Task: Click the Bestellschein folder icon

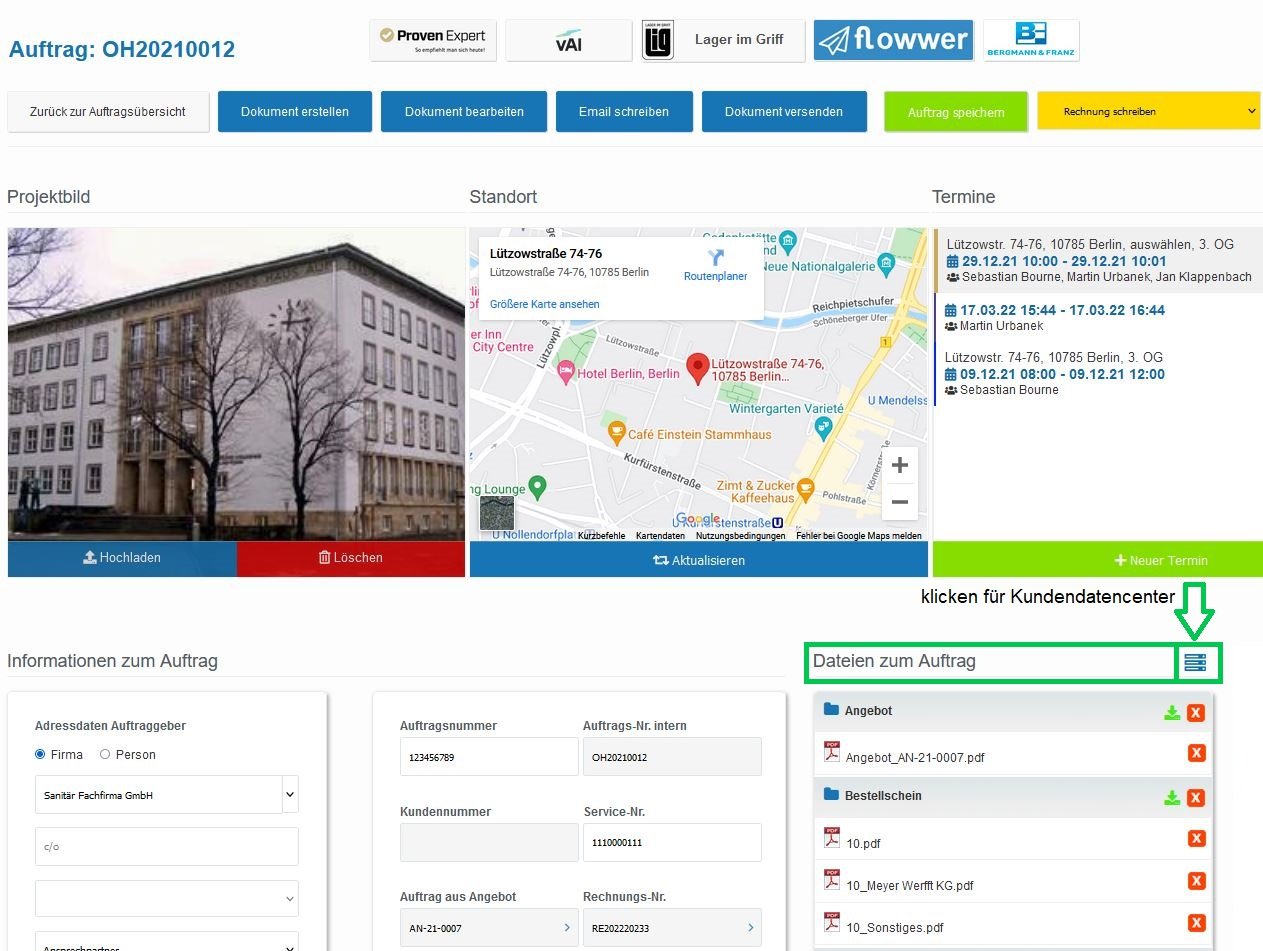Action: (x=831, y=795)
